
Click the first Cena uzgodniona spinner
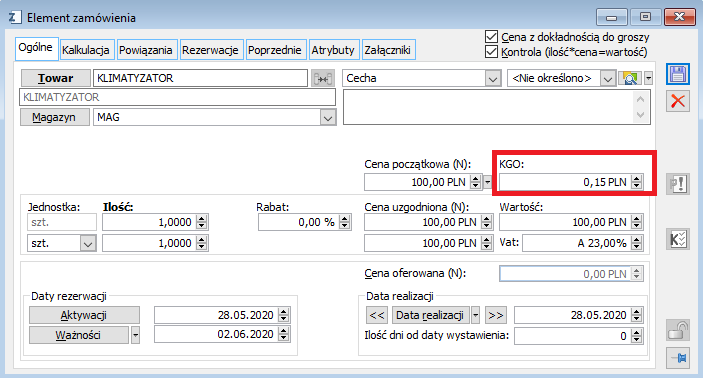(x=486, y=222)
